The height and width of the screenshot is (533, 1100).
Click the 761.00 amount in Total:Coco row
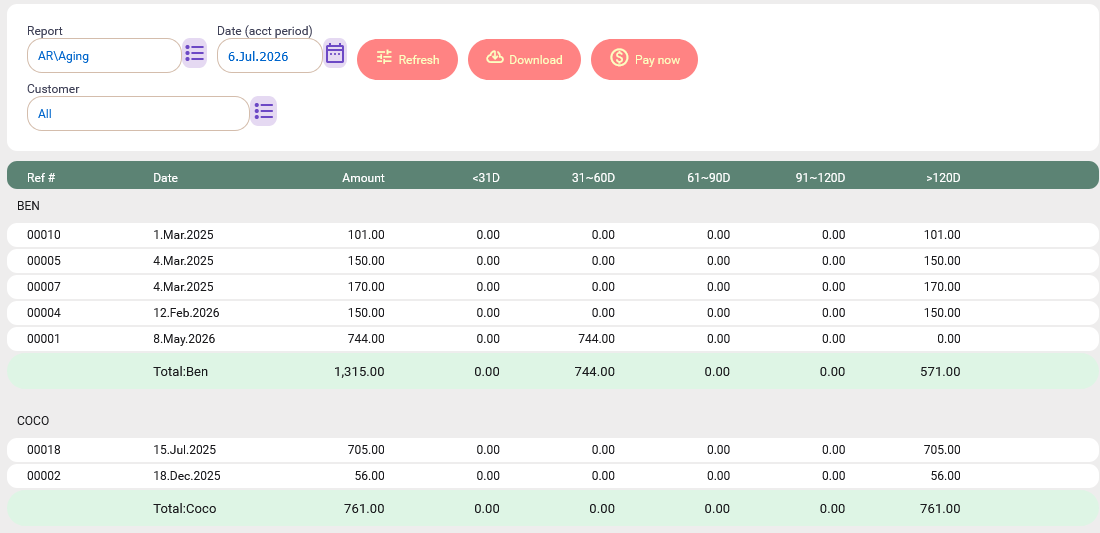[x=364, y=508]
